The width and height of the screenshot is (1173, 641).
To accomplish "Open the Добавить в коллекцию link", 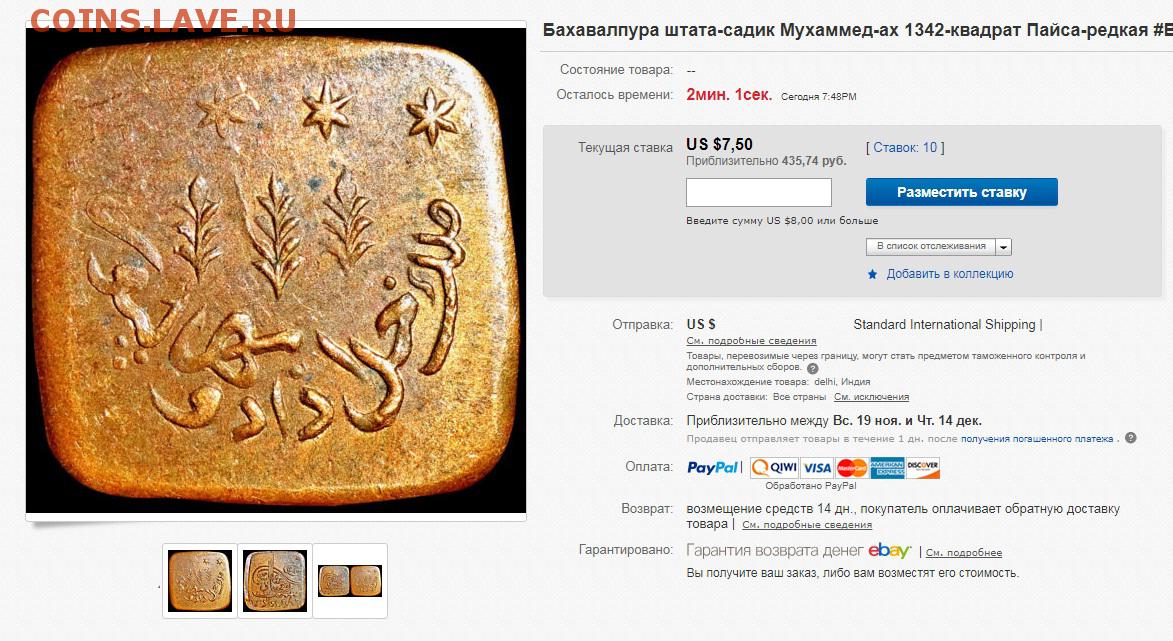I will click(x=949, y=274).
